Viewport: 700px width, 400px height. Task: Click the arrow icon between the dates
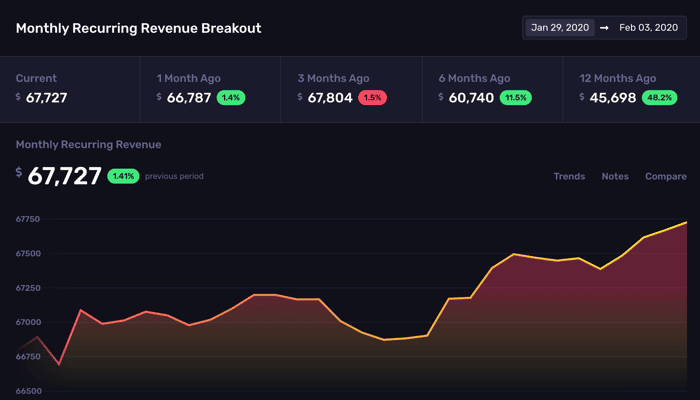click(604, 28)
